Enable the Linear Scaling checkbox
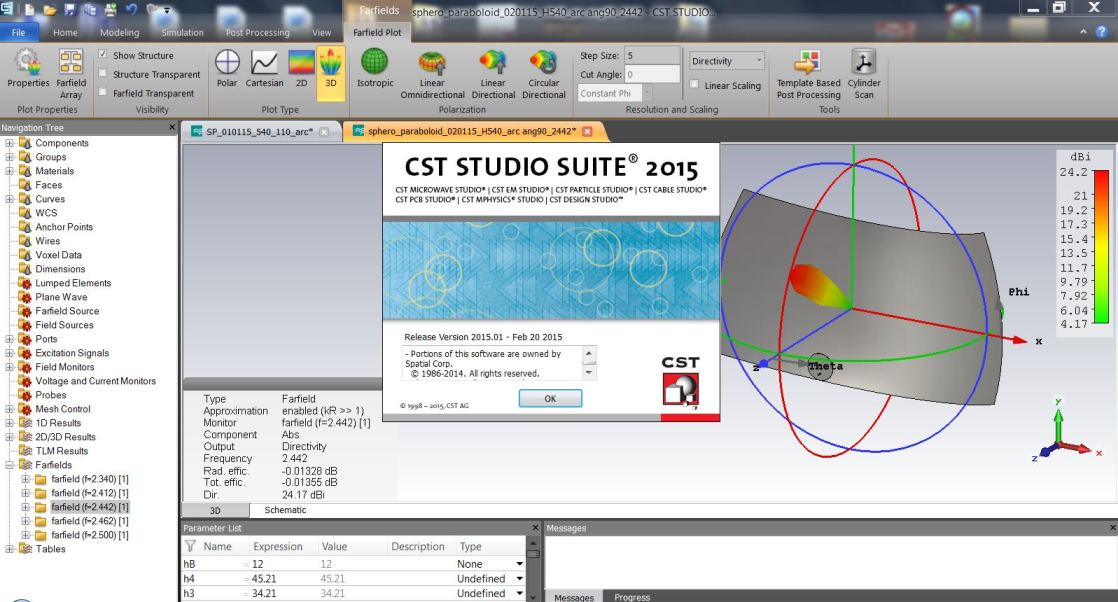 695,86
